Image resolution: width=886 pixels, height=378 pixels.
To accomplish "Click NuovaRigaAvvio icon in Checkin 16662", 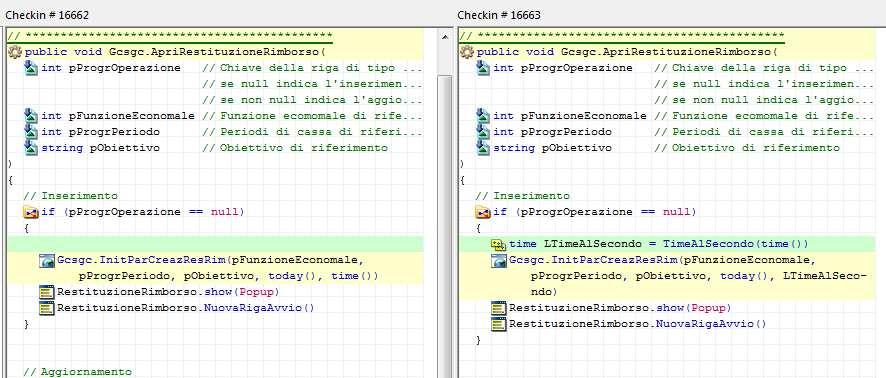I will 47,308.
